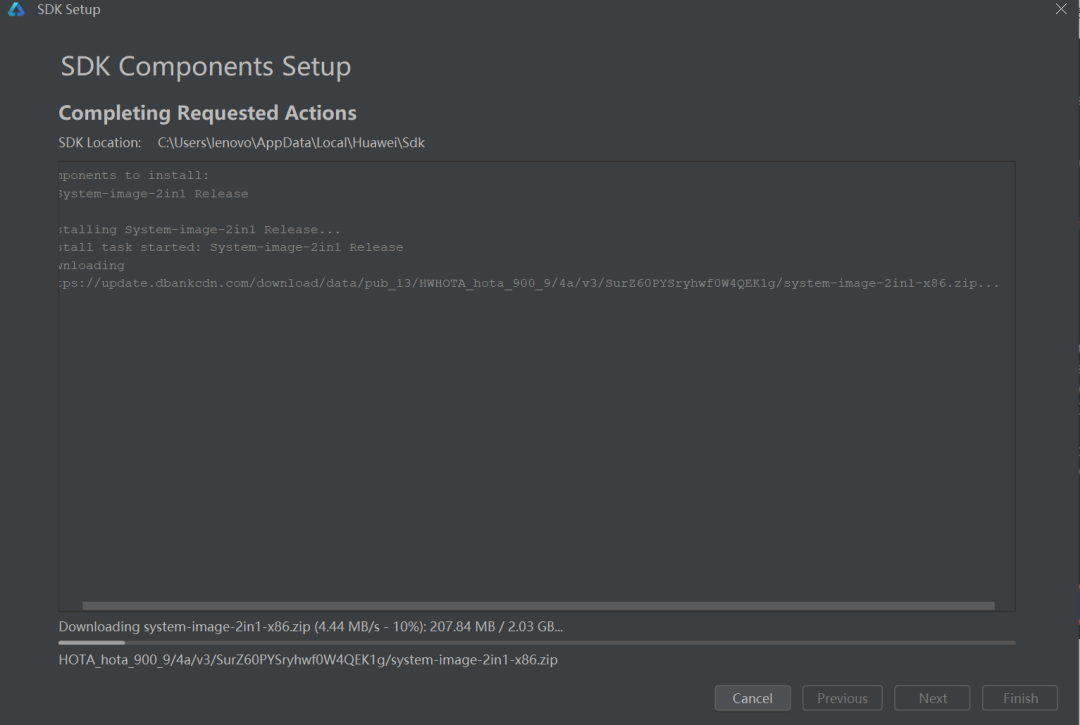Click the 'SDK Setup' window title text

pos(69,10)
